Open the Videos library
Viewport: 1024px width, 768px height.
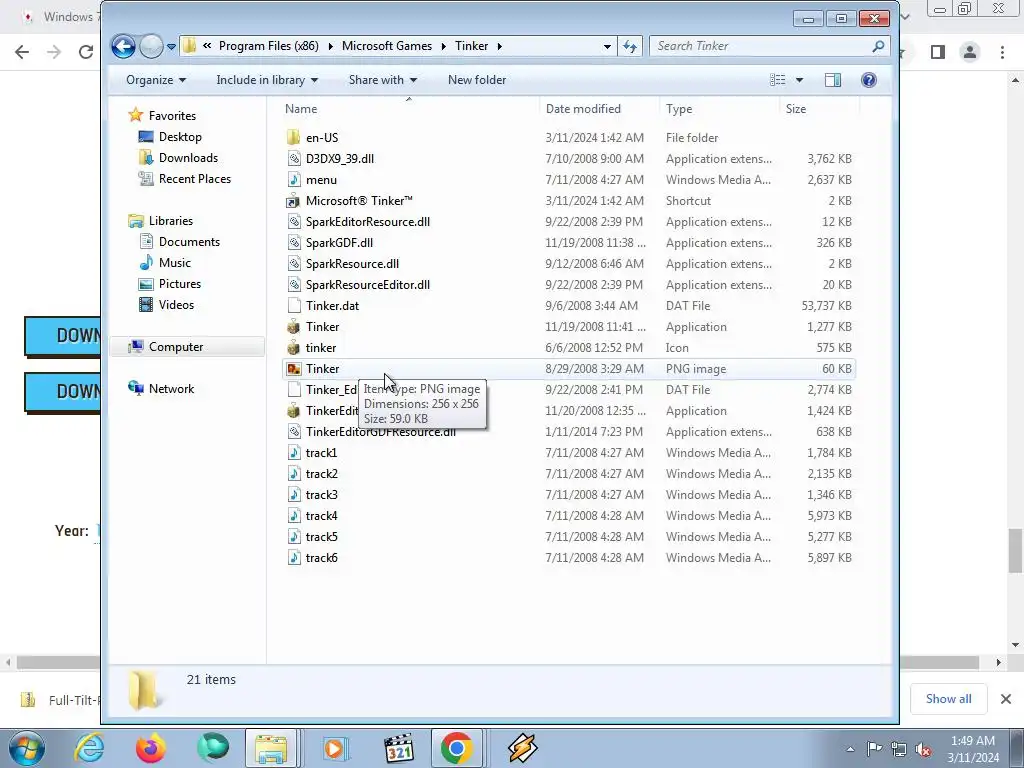tap(176, 304)
